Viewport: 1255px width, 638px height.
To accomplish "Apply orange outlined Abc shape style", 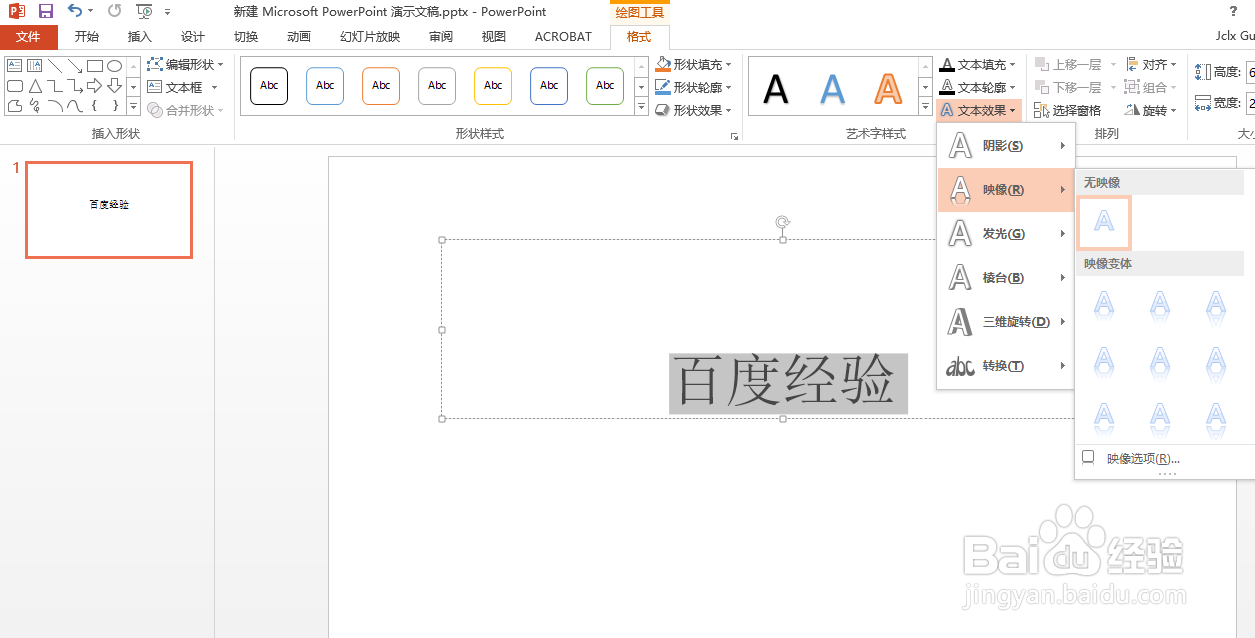I will (381, 86).
